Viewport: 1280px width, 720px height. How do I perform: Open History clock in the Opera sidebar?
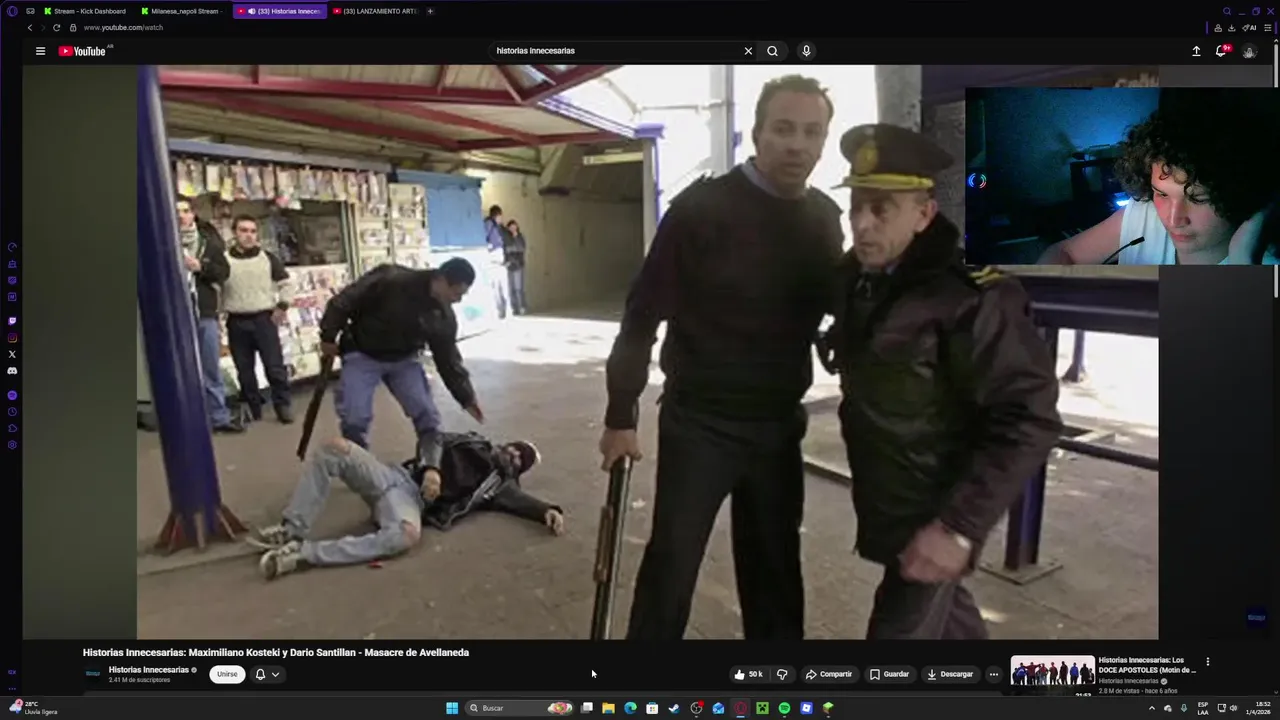[12, 412]
